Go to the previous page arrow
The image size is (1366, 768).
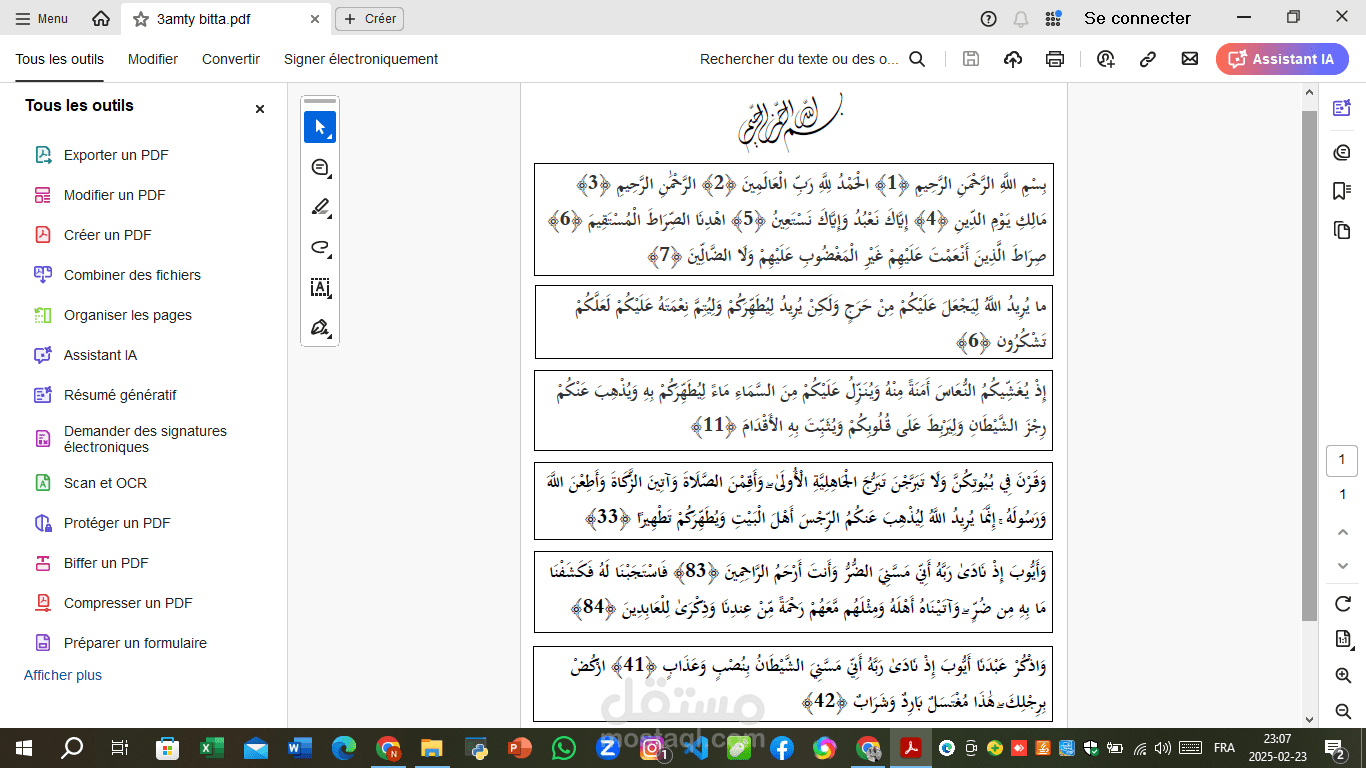[x=1343, y=531]
